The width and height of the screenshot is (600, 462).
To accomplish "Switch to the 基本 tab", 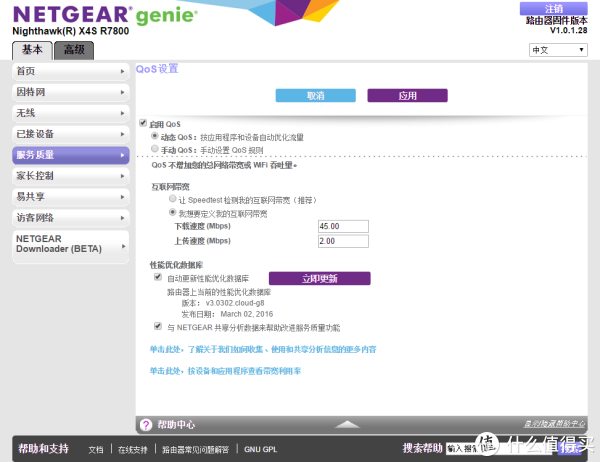I will click(x=32, y=51).
